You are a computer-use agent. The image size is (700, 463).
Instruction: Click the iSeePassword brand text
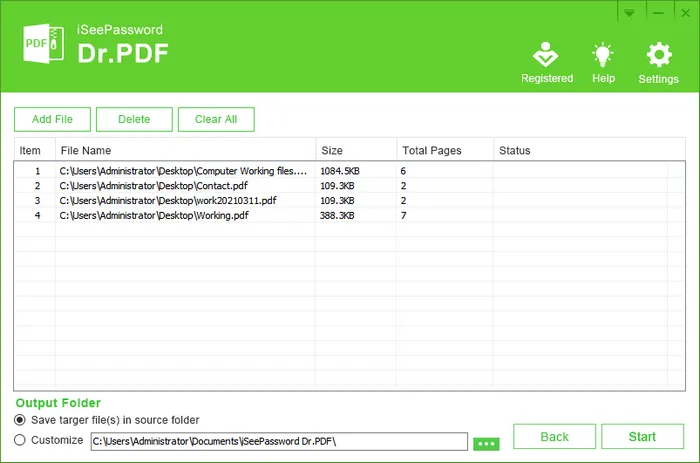(x=120, y=29)
